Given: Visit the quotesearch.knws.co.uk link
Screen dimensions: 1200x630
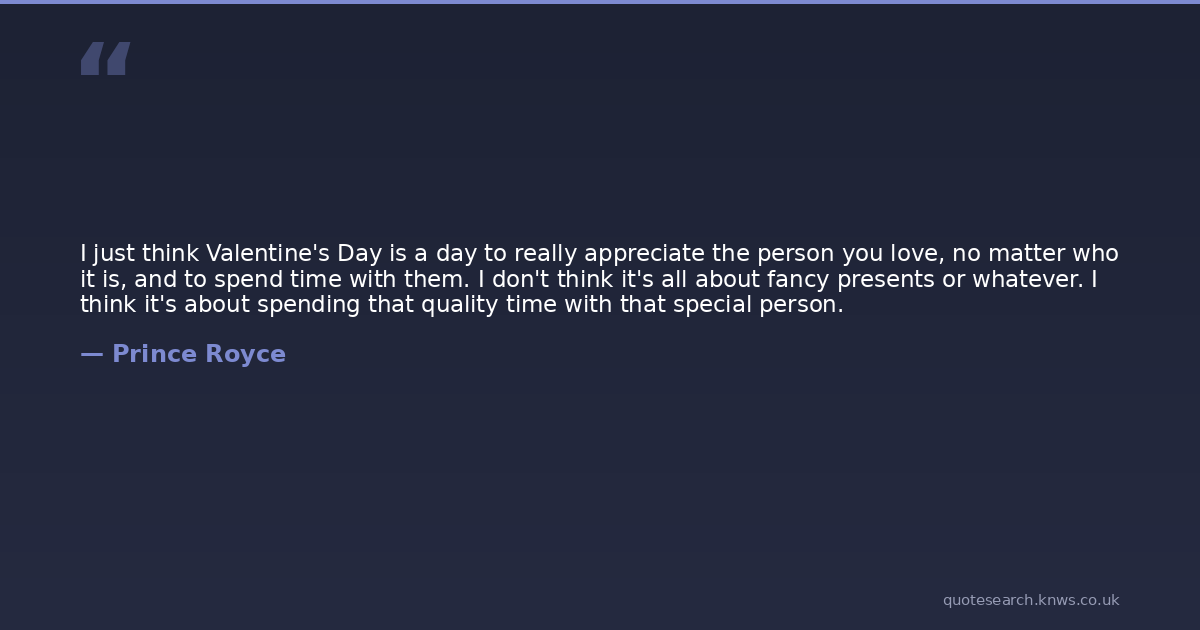Looking at the screenshot, I should (1030, 600).
